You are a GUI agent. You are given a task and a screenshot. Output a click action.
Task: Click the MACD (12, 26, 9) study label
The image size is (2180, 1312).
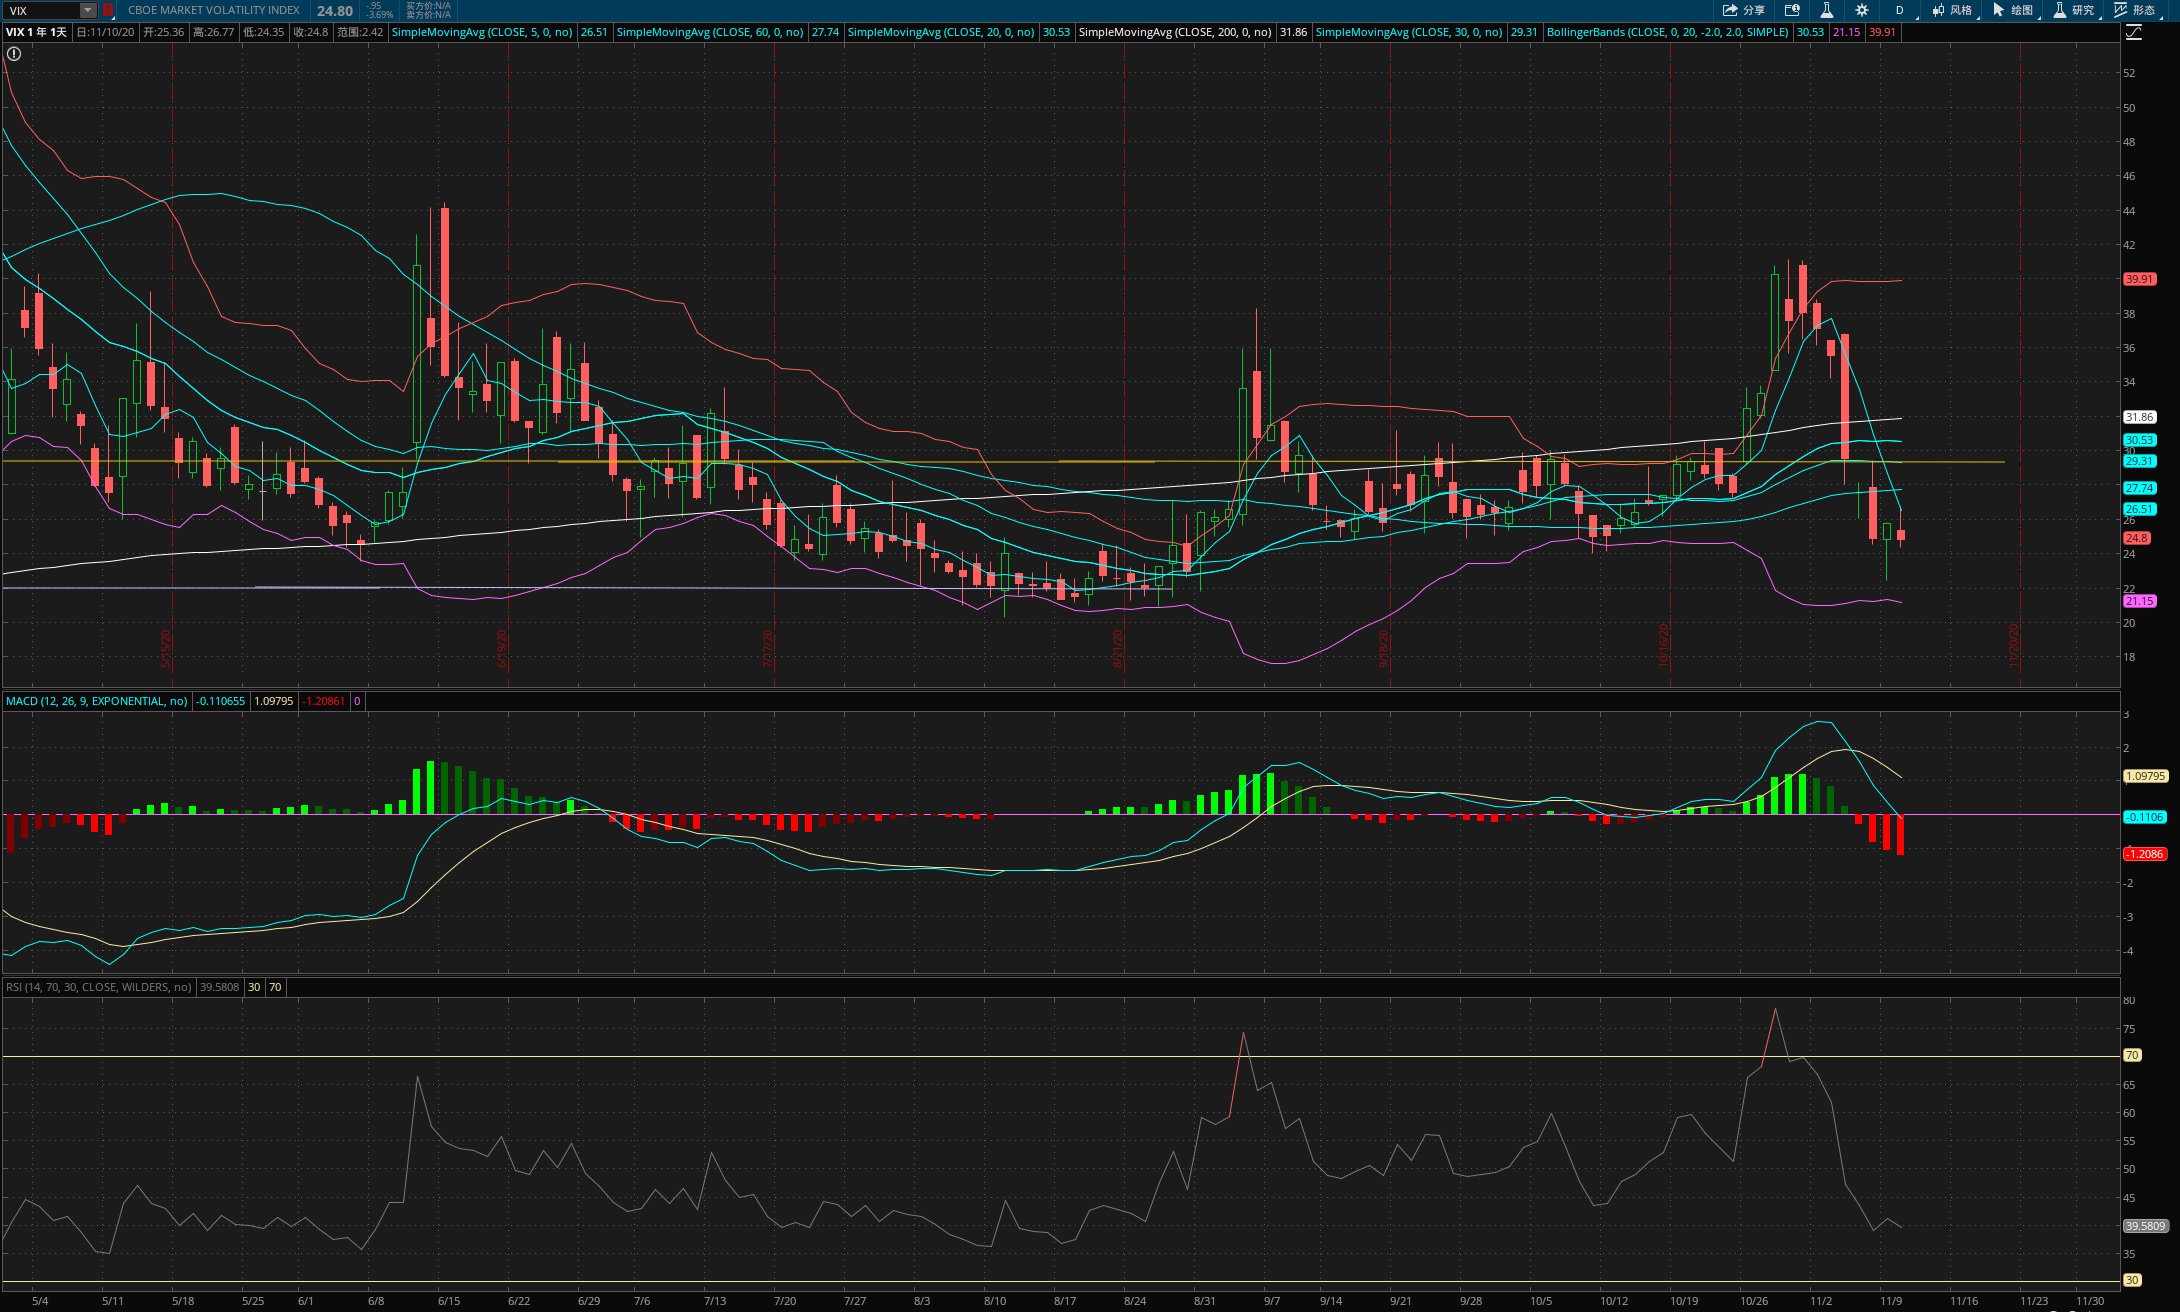point(96,701)
